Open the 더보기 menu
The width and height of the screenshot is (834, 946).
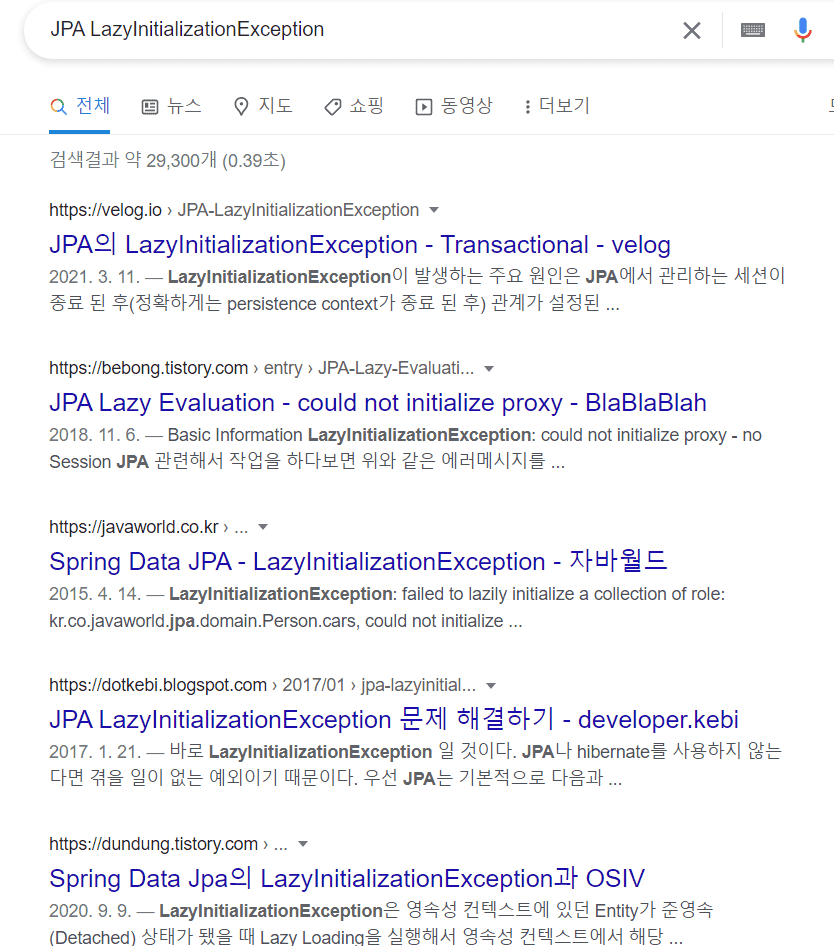tap(557, 106)
